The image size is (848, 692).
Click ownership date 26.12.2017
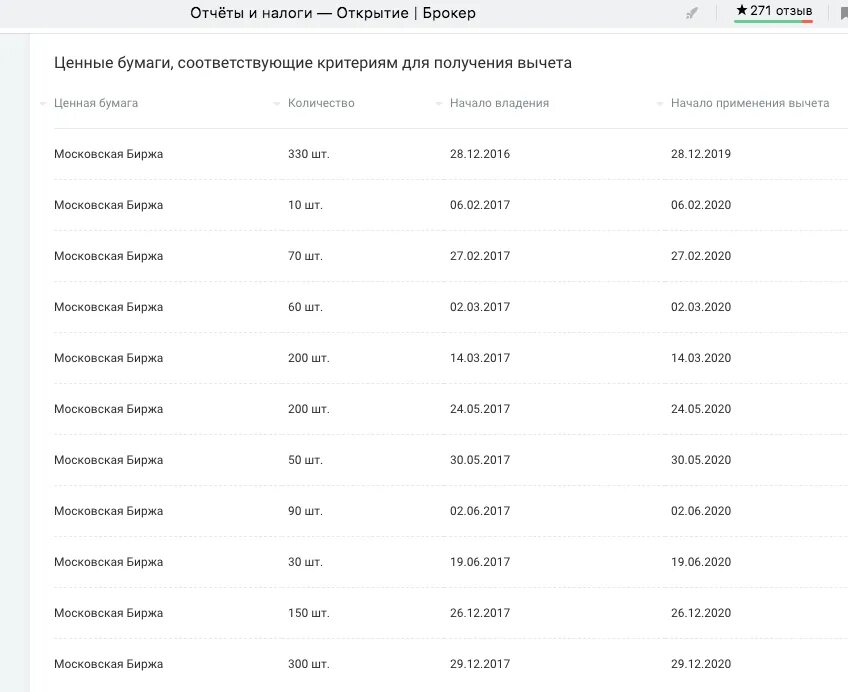(480, 613)
